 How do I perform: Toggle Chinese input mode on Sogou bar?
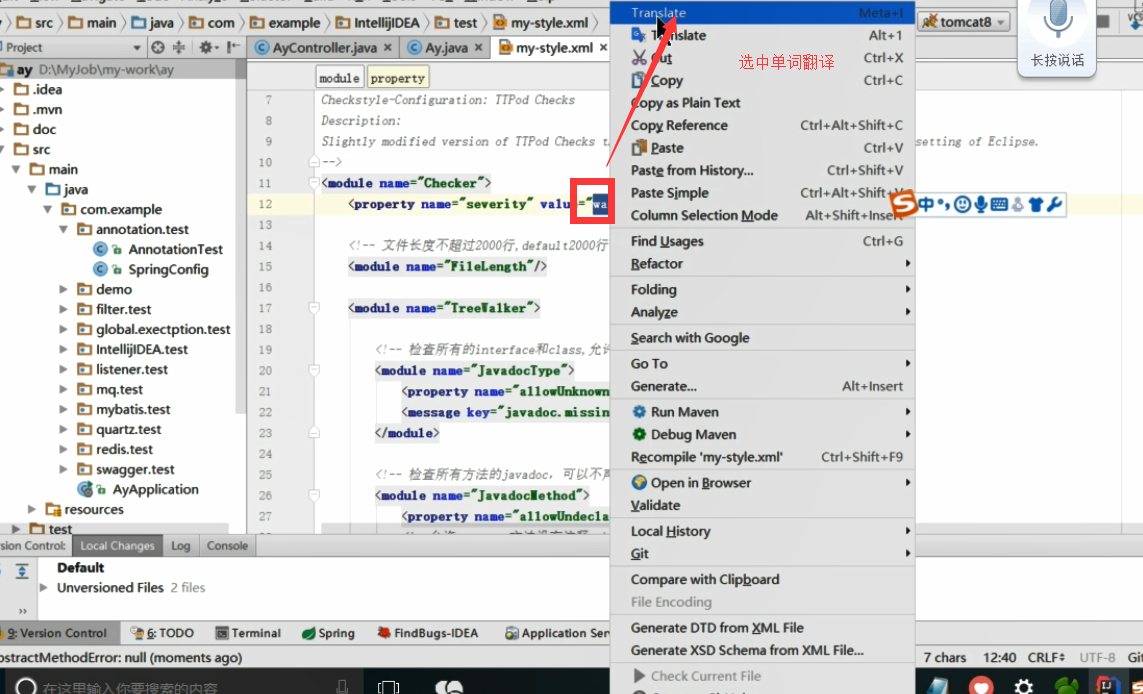[x=927, y=205]
